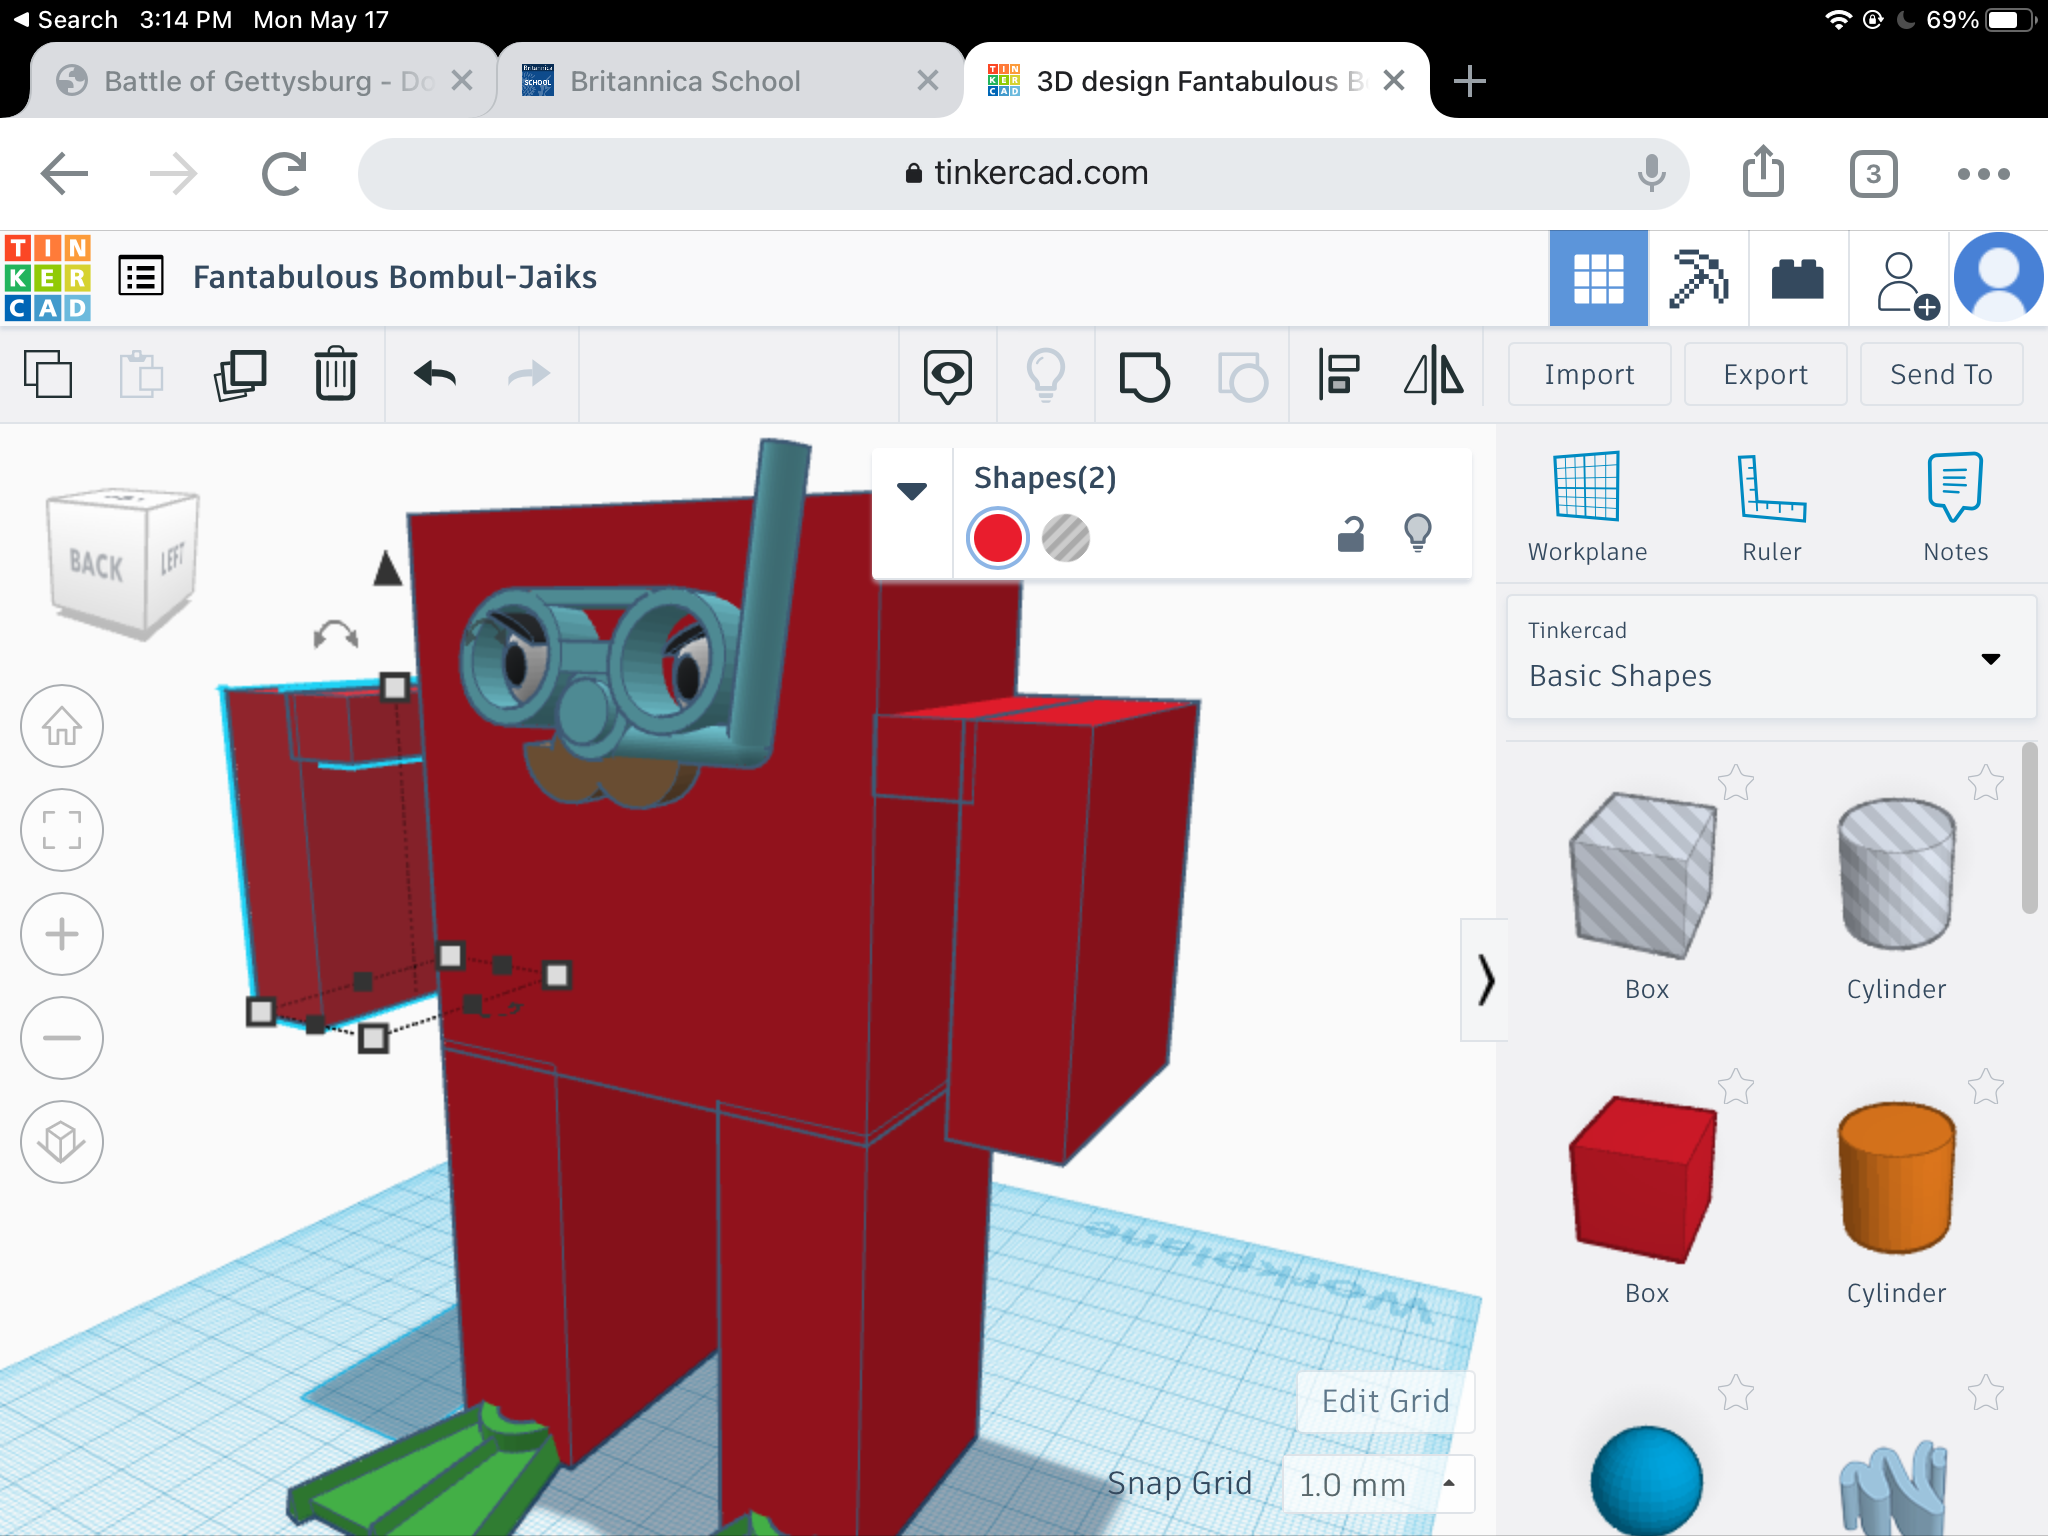Collapse the Shapes(2) inspector panel

click(x=912, y=491)
